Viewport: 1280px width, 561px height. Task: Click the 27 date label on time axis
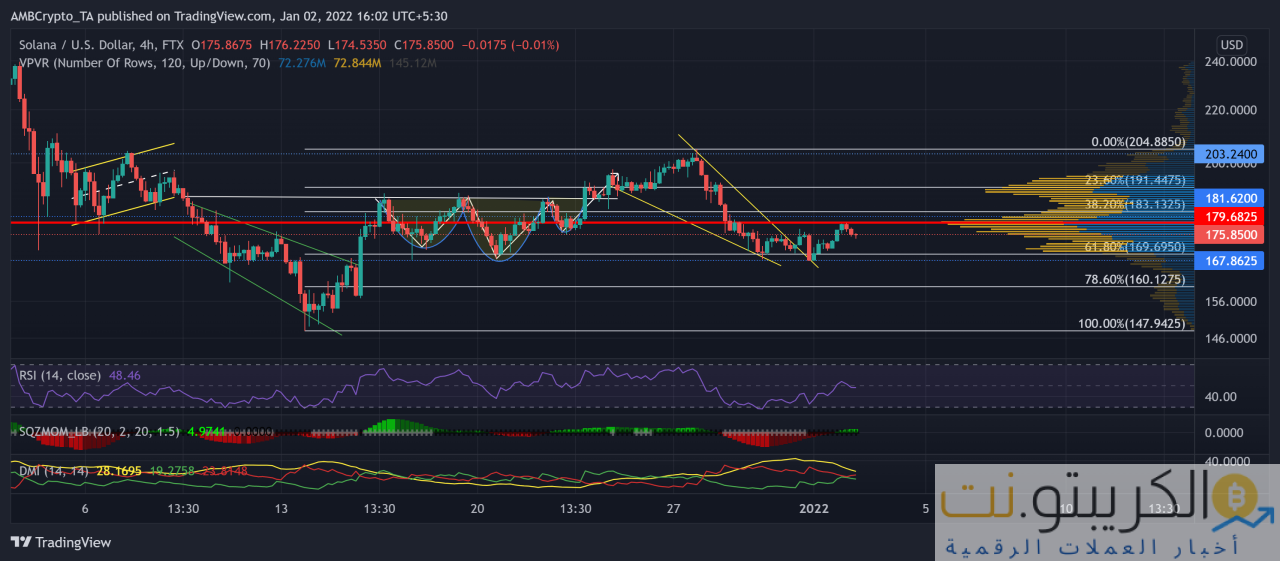(674, 508)
